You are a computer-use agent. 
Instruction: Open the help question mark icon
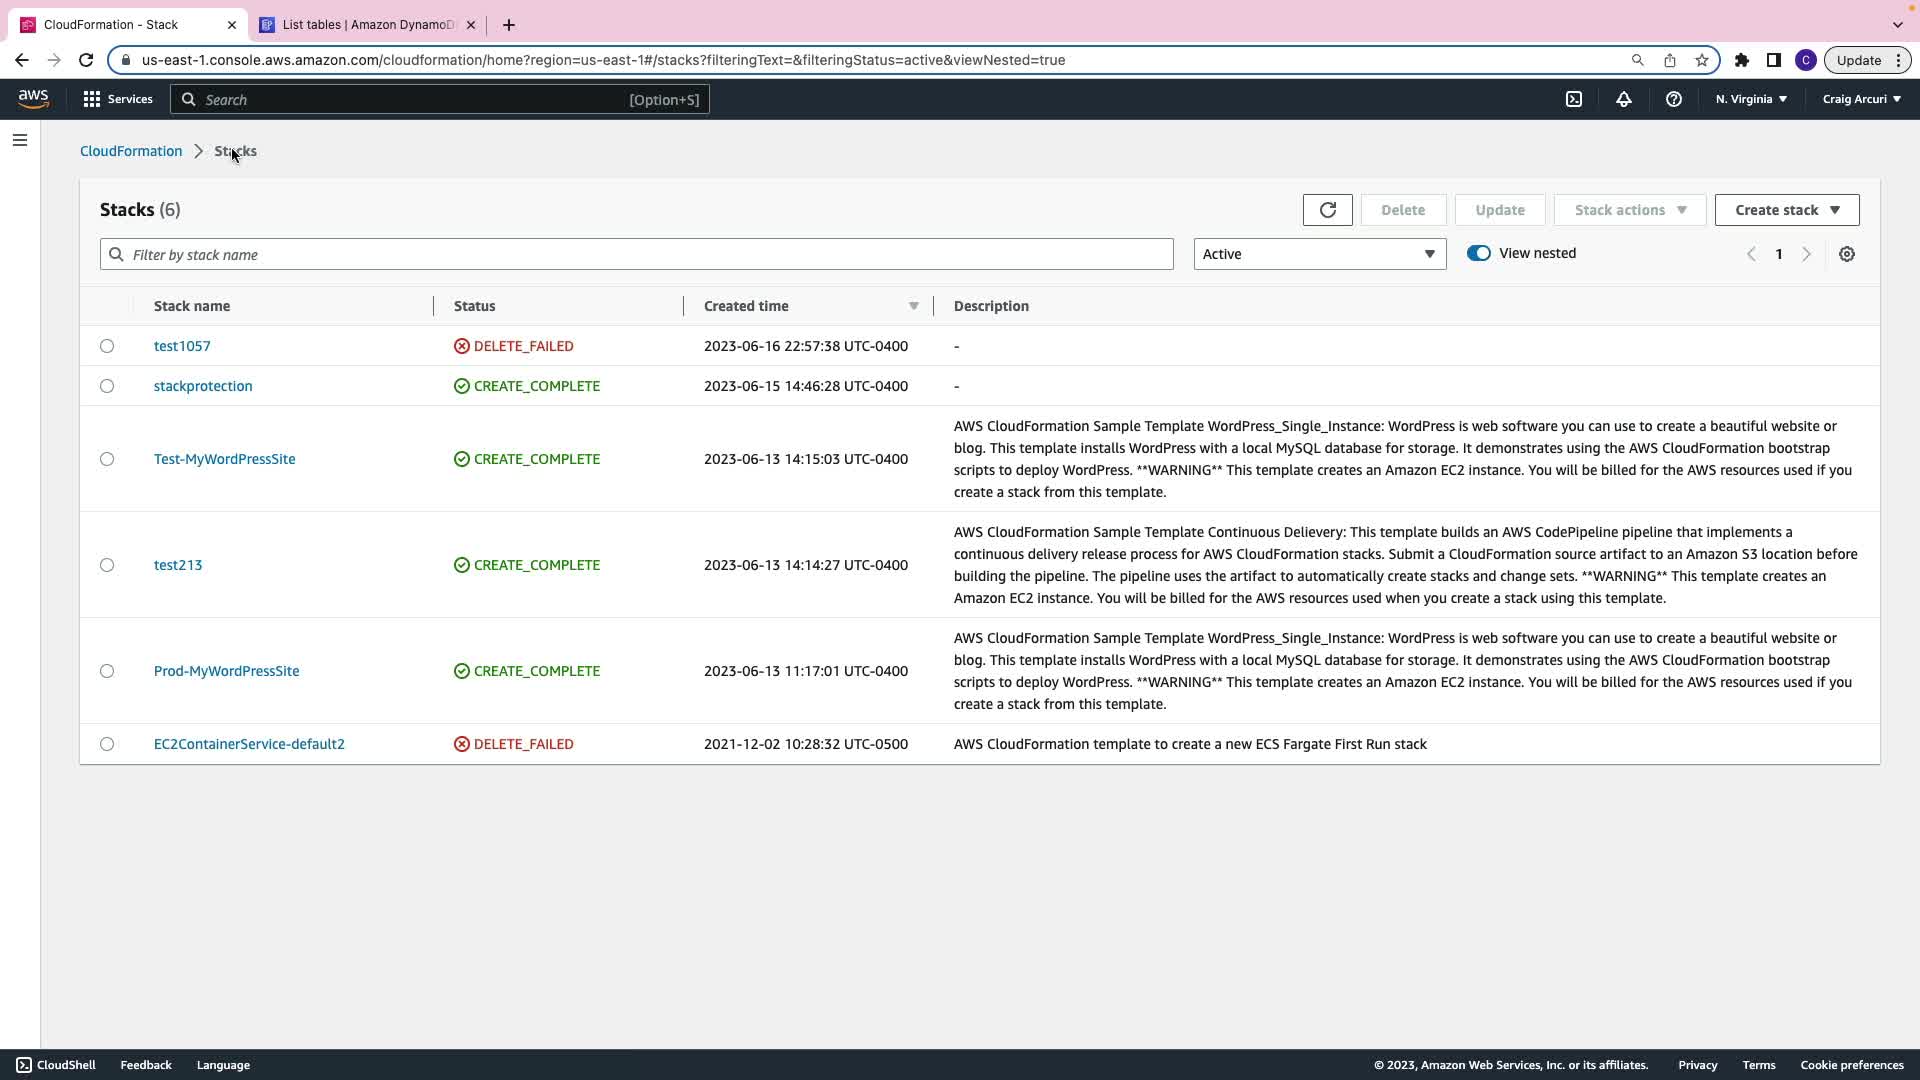[x=1673, y=99]
